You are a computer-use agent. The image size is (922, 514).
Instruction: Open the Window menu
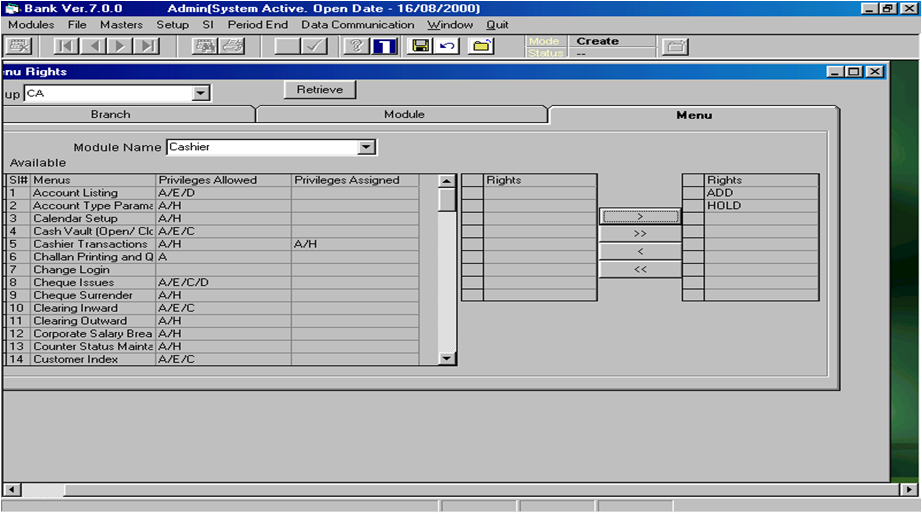point(450,25)
